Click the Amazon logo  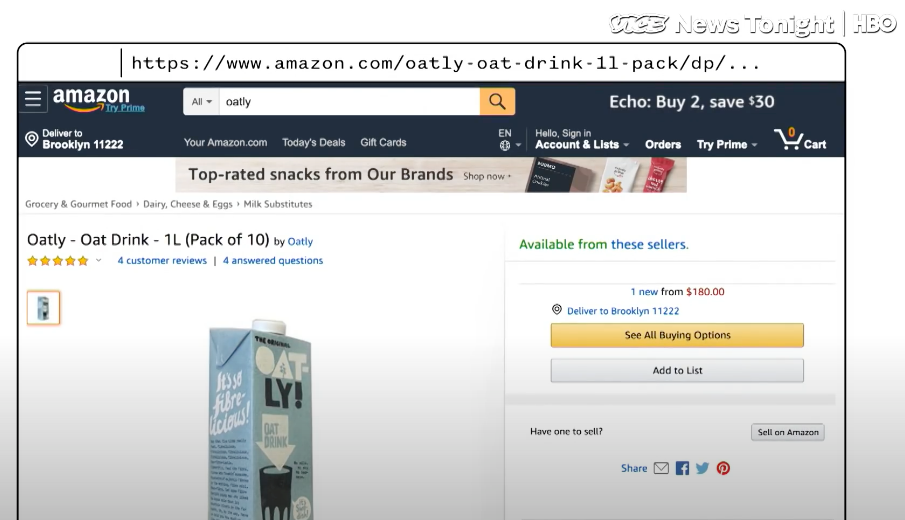click(92, 100)
